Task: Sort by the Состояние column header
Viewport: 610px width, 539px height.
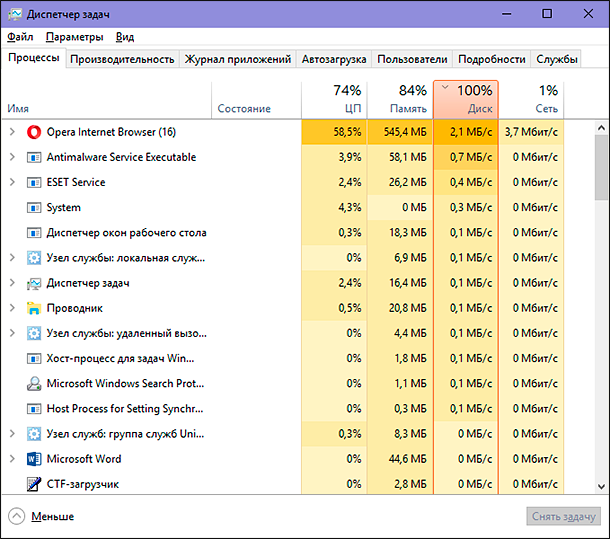Action: tap(256, 100)
